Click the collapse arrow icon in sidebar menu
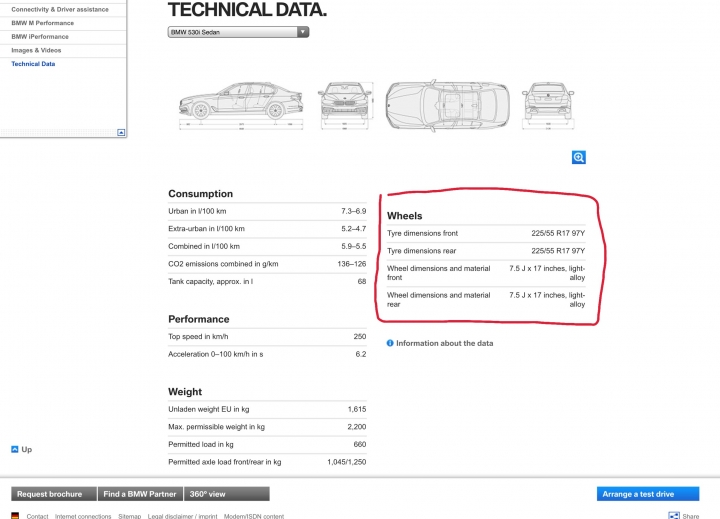The width and height of the screenshot is (720, 519). (x=121, y=132)
